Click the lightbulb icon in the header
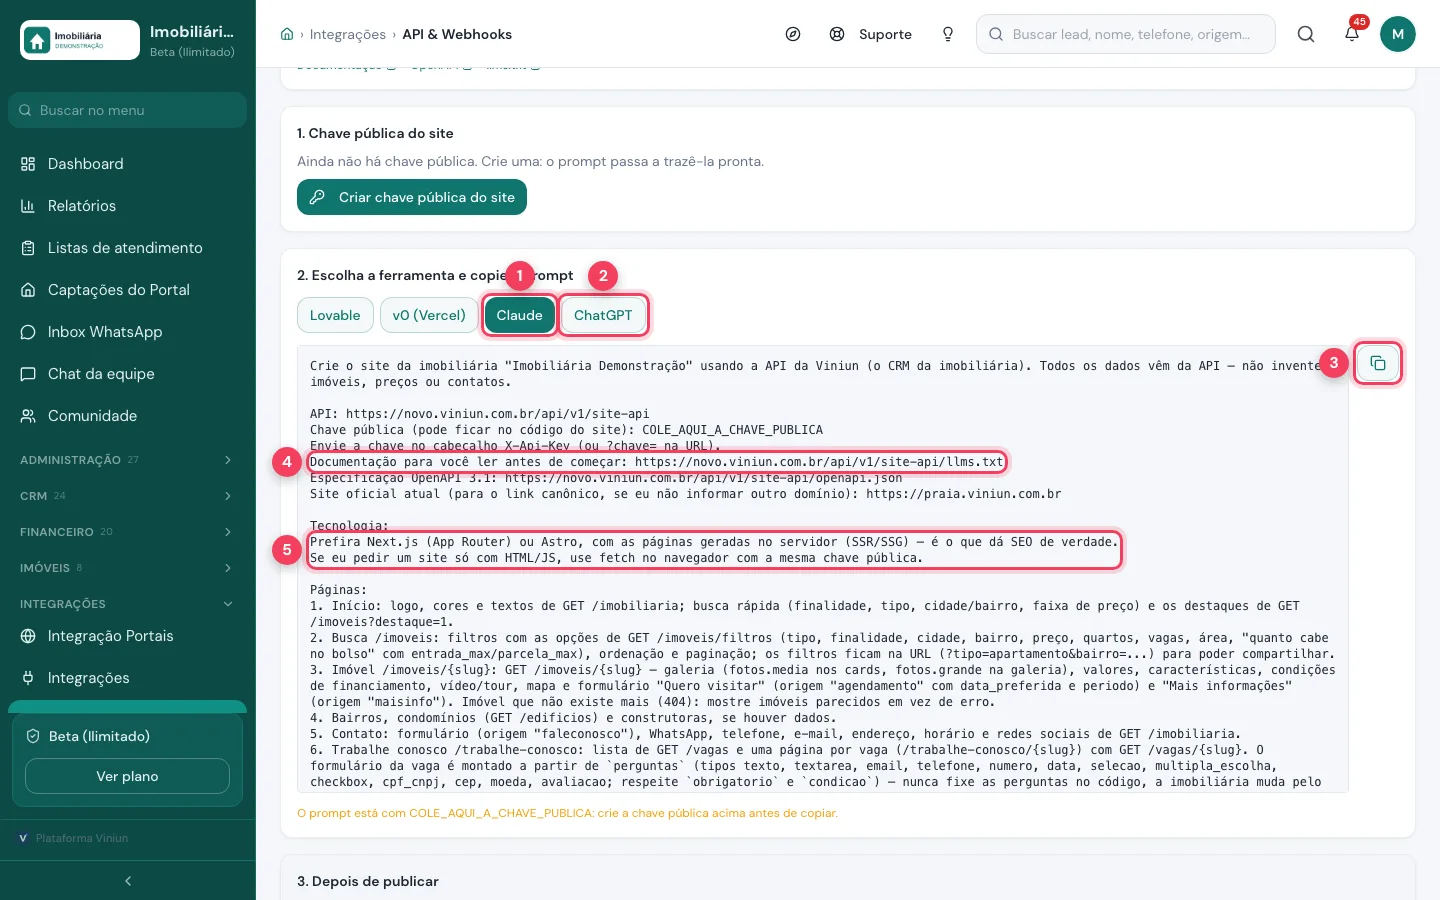The image size is (1440, 900). click(948, 34)
